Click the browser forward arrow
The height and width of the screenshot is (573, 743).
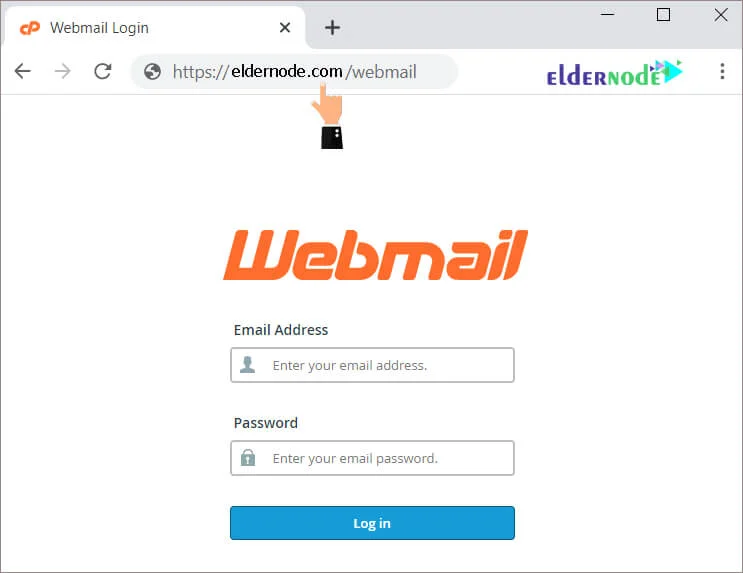(63, 72)
